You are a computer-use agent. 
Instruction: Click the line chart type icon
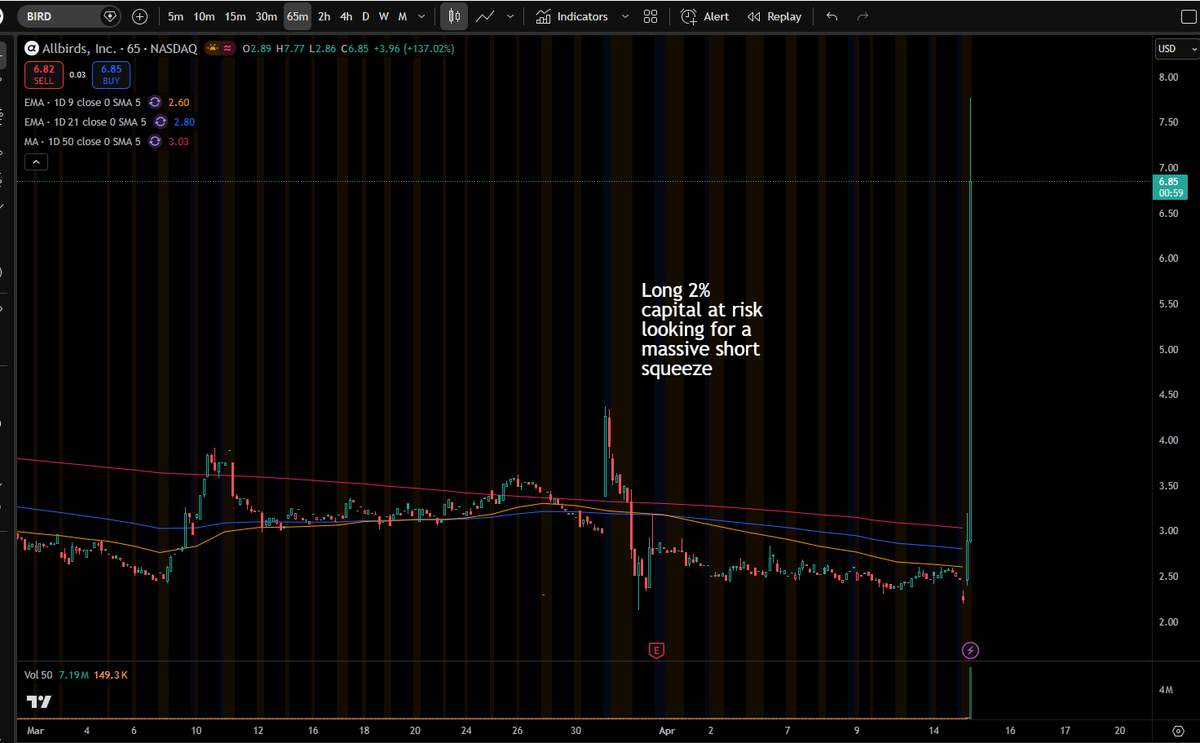tap(485, 16)
